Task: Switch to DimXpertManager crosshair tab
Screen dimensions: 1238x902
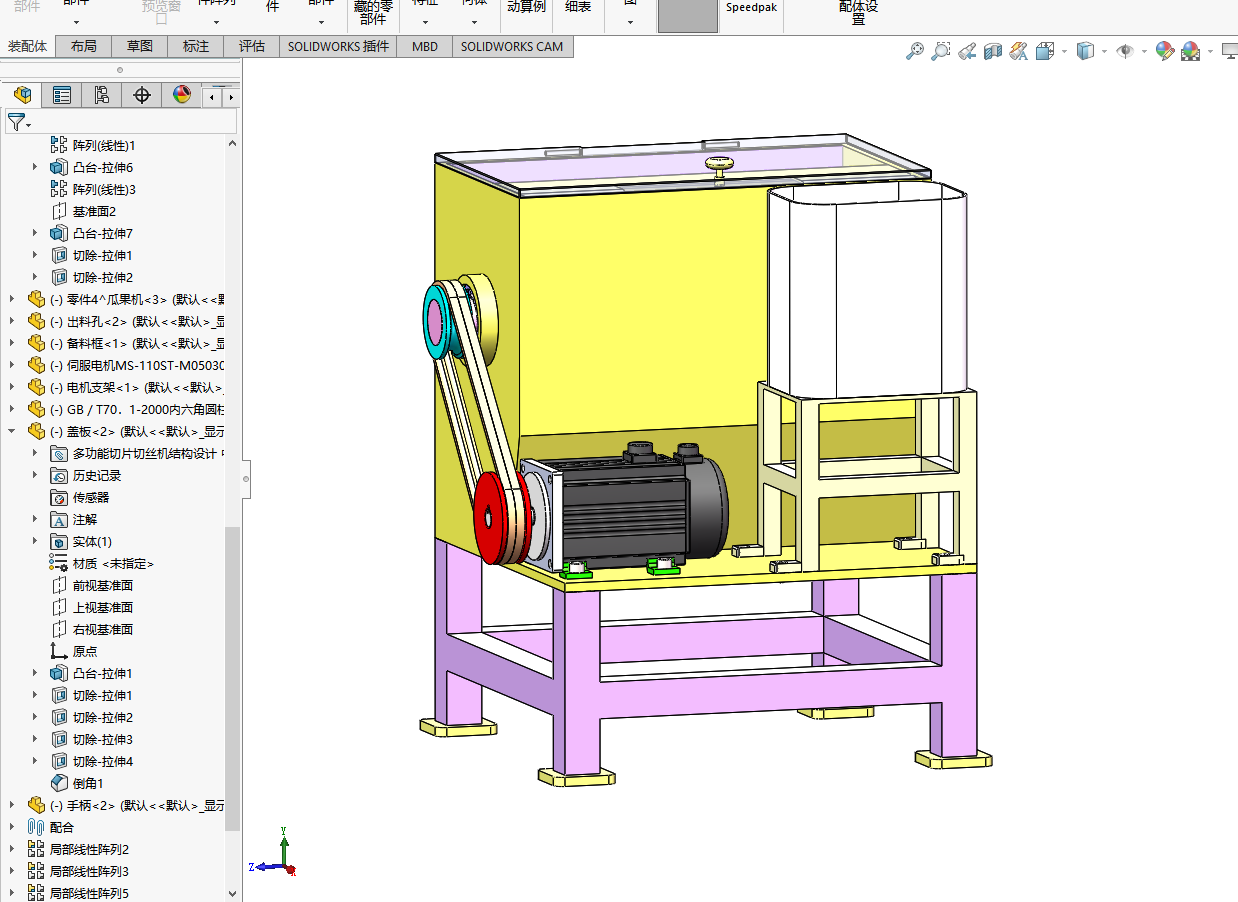Action: 142,95
